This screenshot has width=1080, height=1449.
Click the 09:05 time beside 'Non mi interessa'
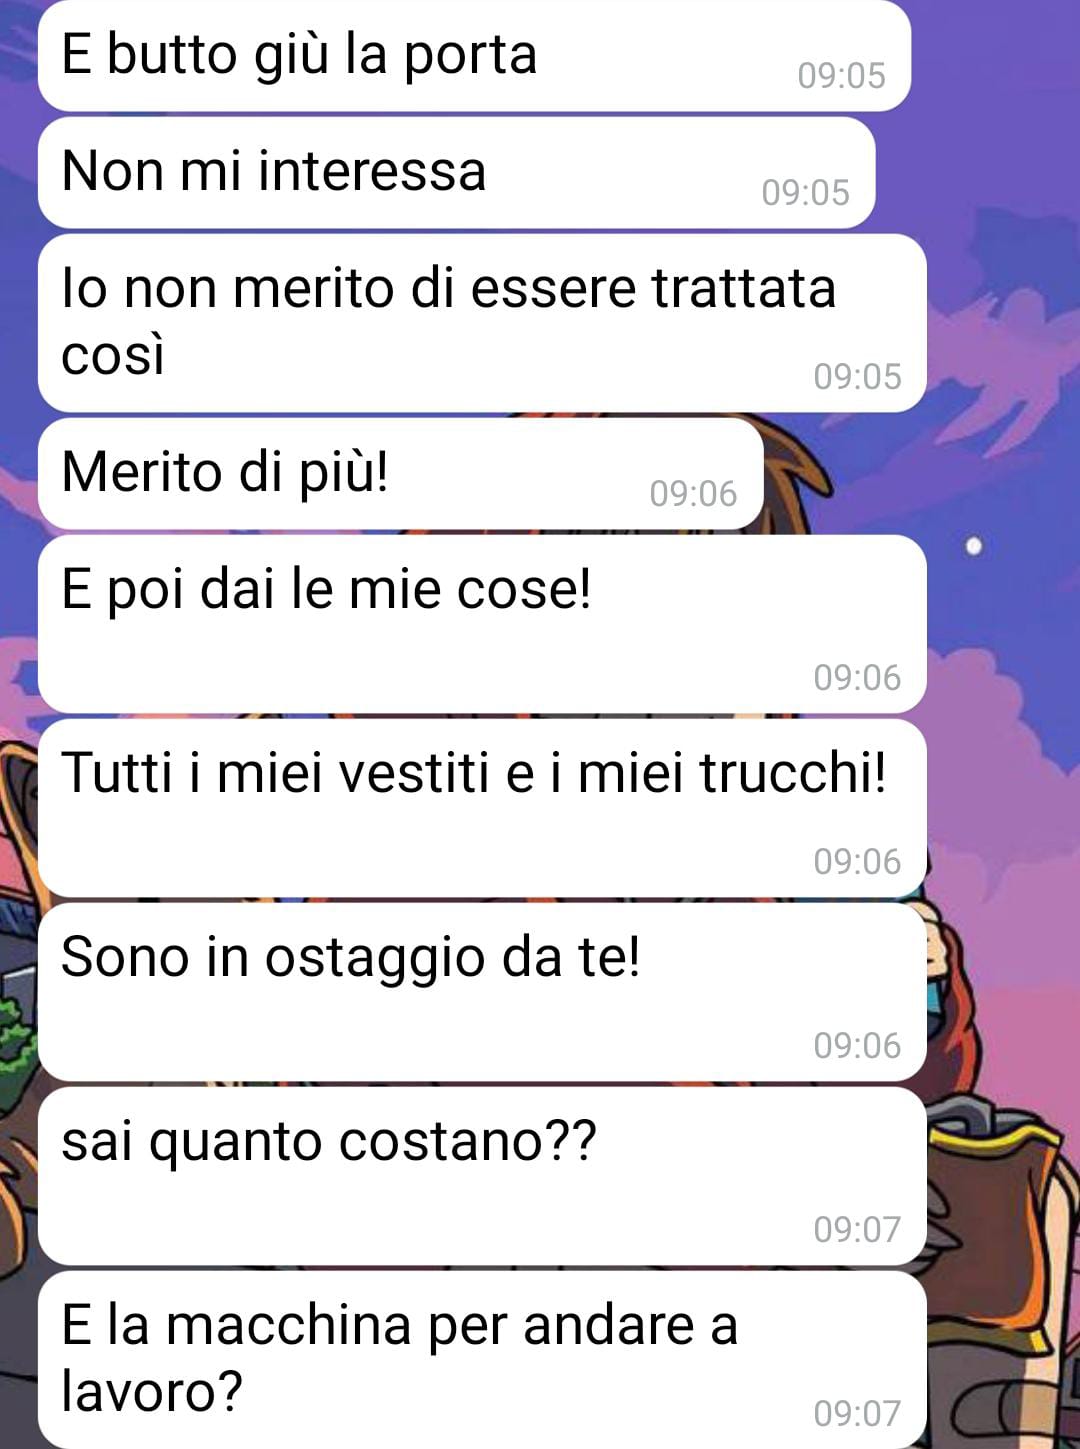coord(805,193)
